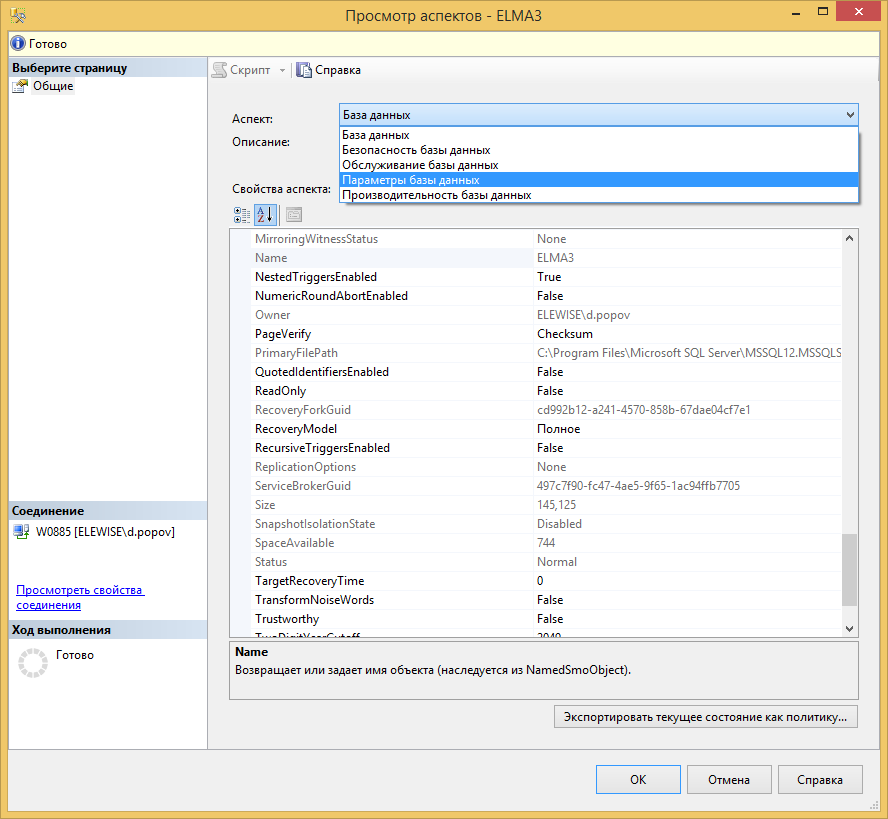This screenshot has width=888, height=819.
Task: Select the Общие page in the sidebar
Action: (52, 86)
